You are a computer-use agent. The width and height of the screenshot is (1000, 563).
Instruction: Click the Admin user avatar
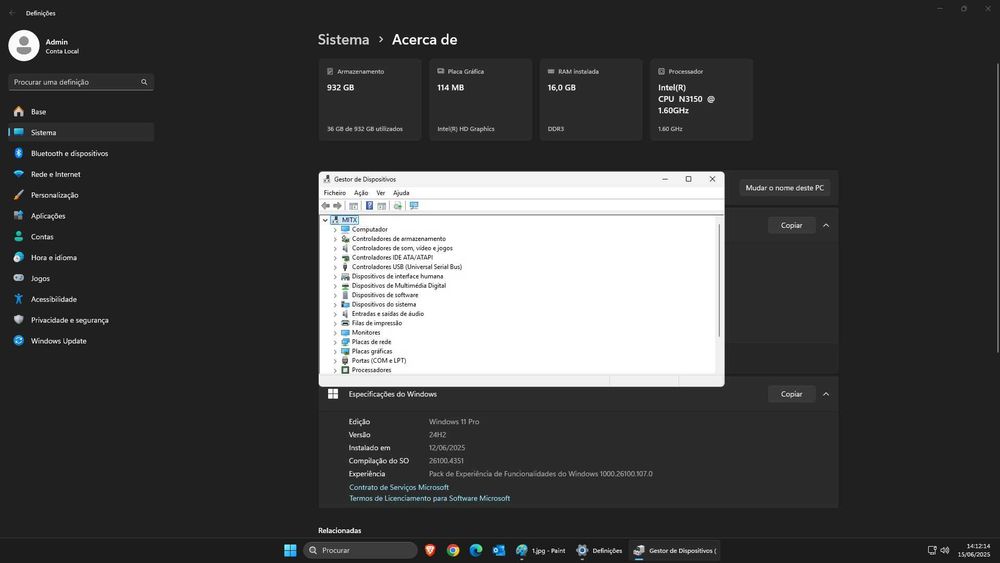click(x=24, y=46)
